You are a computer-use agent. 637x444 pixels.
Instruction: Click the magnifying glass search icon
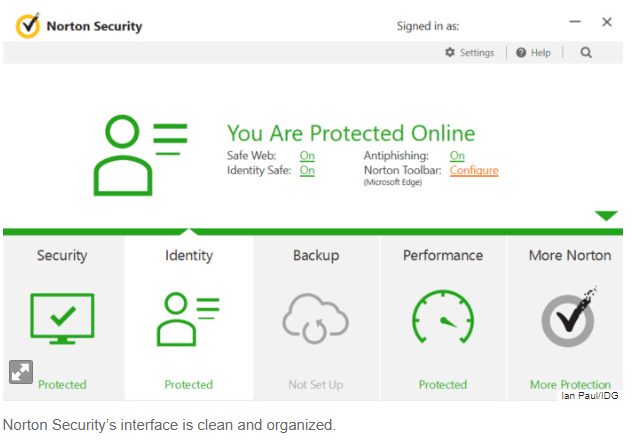click(586, 52)
